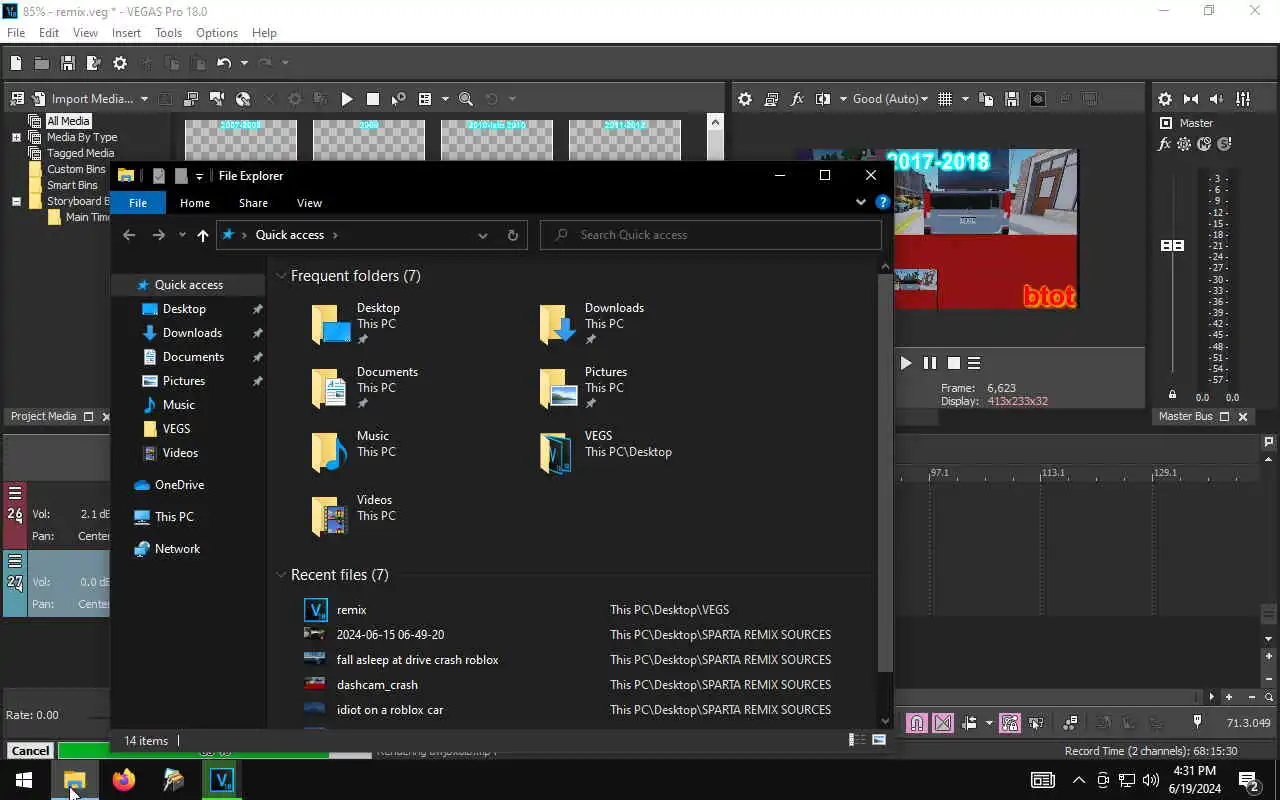The width and height of the screenshot is (1280, 800).
Task: Undo last action in VEGAS toolbar
Action: pyautogui.click(x=224, y=63)
